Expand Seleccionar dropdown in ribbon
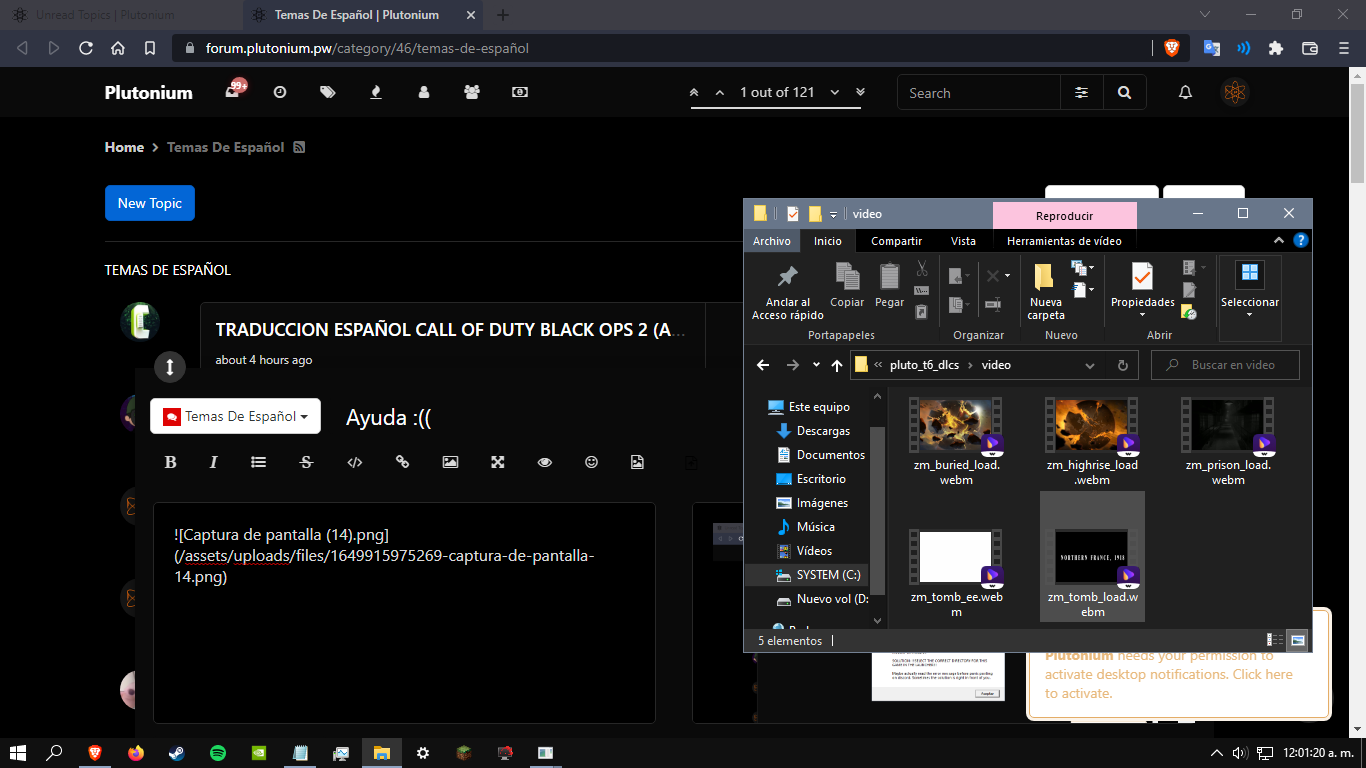Viewport: 1366px width, 768px height. [x=1250, y=291]
